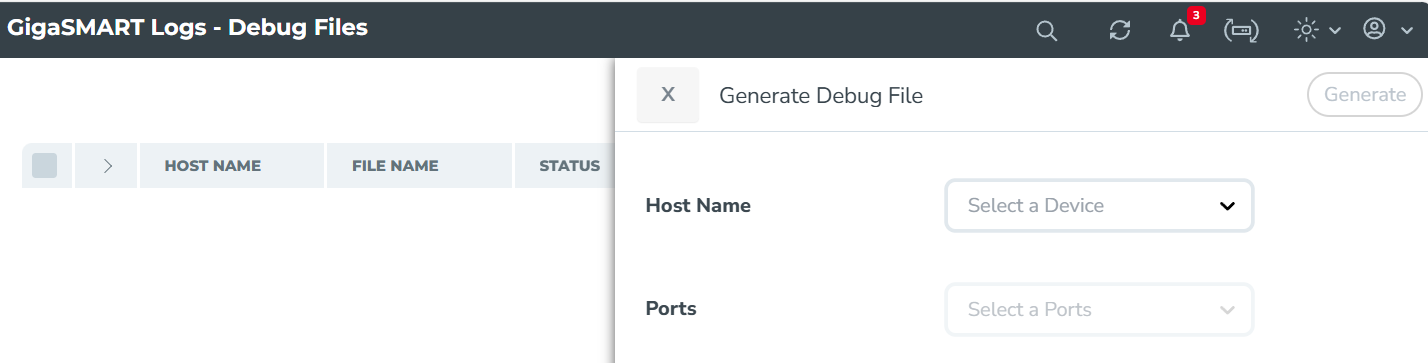Toggle the select-all checkbox in table header
This screenshot has width=1428, height=363.
coord(45,166)
